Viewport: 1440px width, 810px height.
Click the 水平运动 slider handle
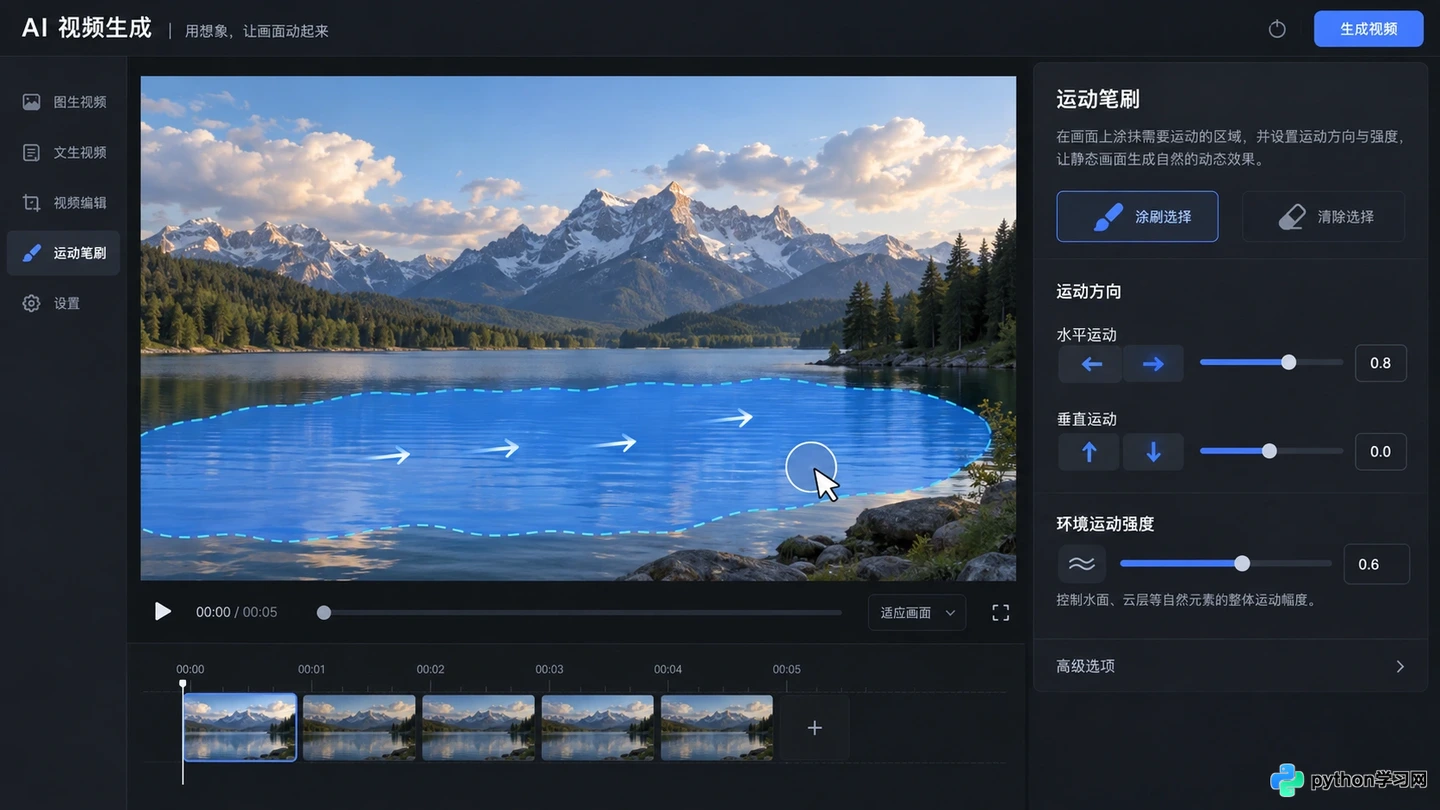point(1289,362)
